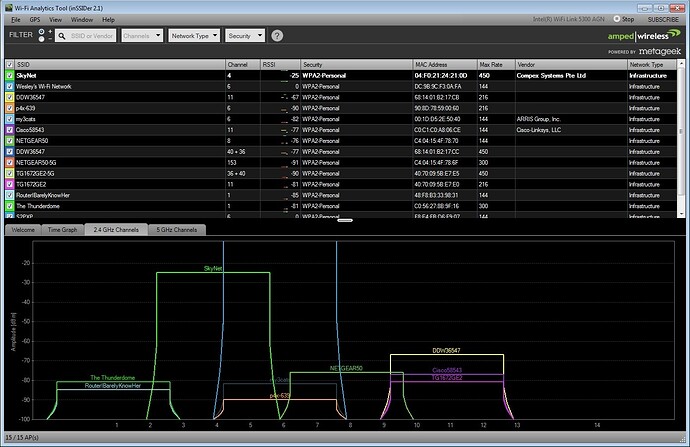
Task: Uncheck the NETGEAR50 network checkbox
Action: point(10,141)
